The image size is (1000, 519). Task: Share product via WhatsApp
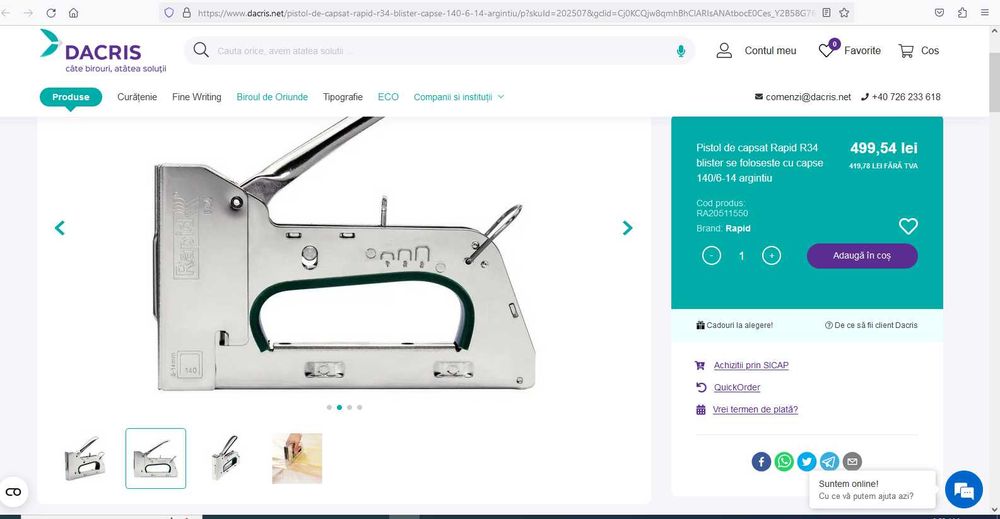pyautogui.click(x=784, y=461)
